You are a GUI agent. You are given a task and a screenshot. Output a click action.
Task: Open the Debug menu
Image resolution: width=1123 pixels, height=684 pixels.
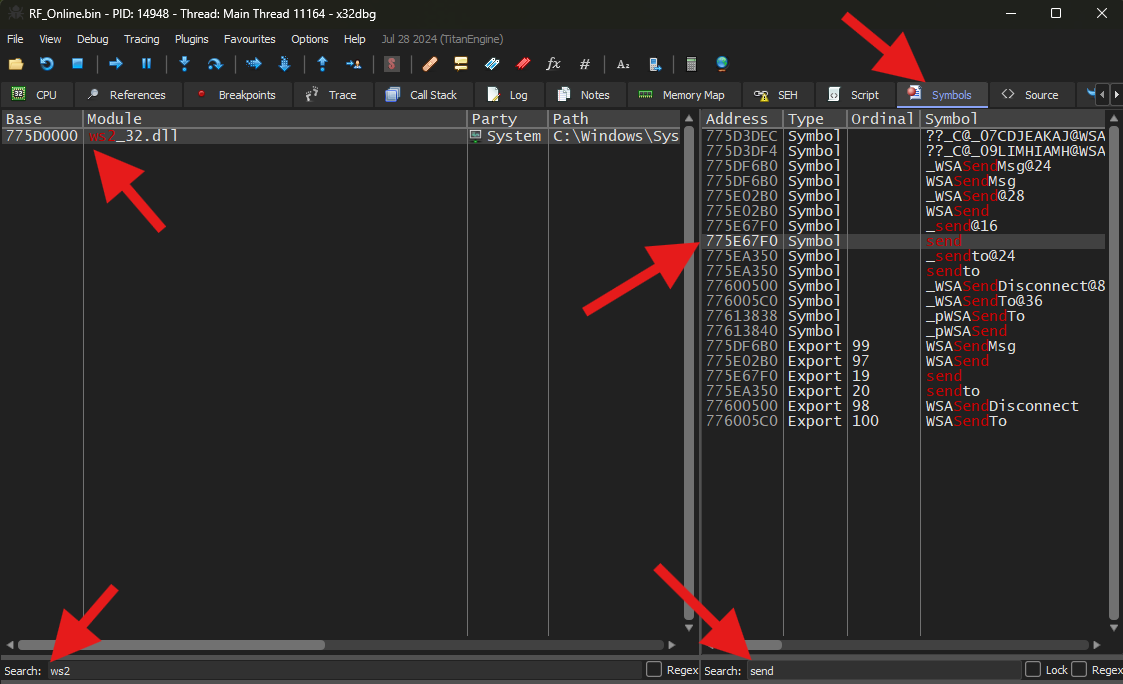pyautogui.click(x=92, y=39)
